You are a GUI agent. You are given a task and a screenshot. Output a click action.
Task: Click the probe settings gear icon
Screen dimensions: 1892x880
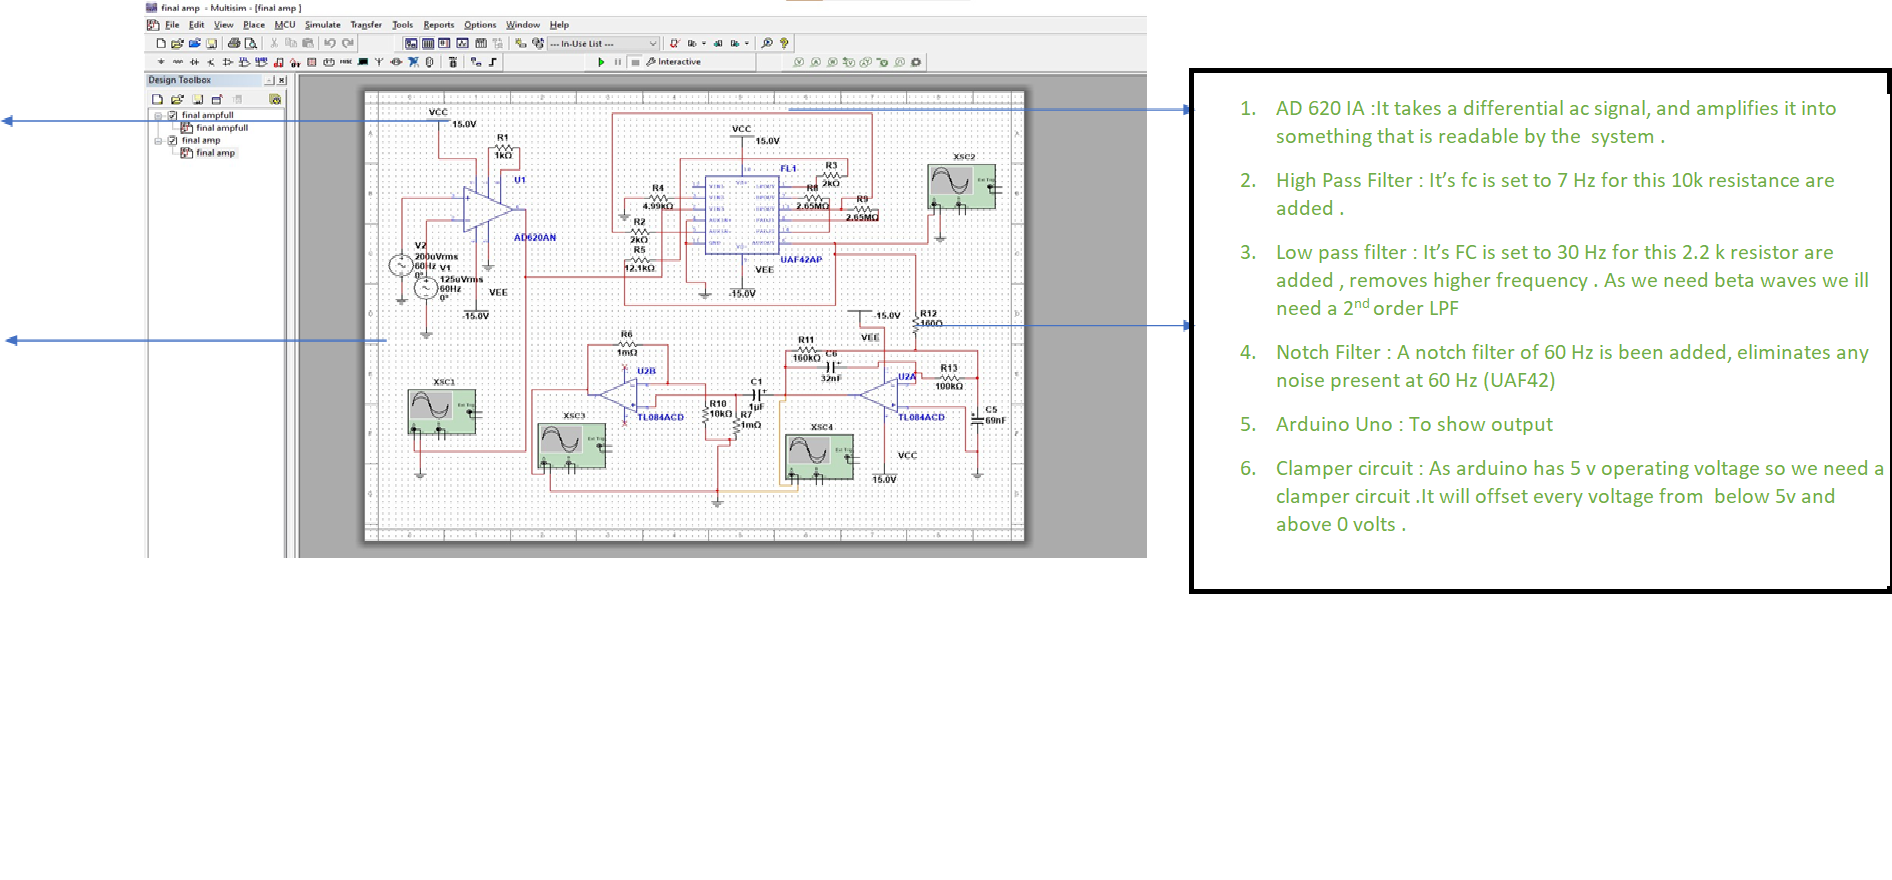[x=916, y=62]
